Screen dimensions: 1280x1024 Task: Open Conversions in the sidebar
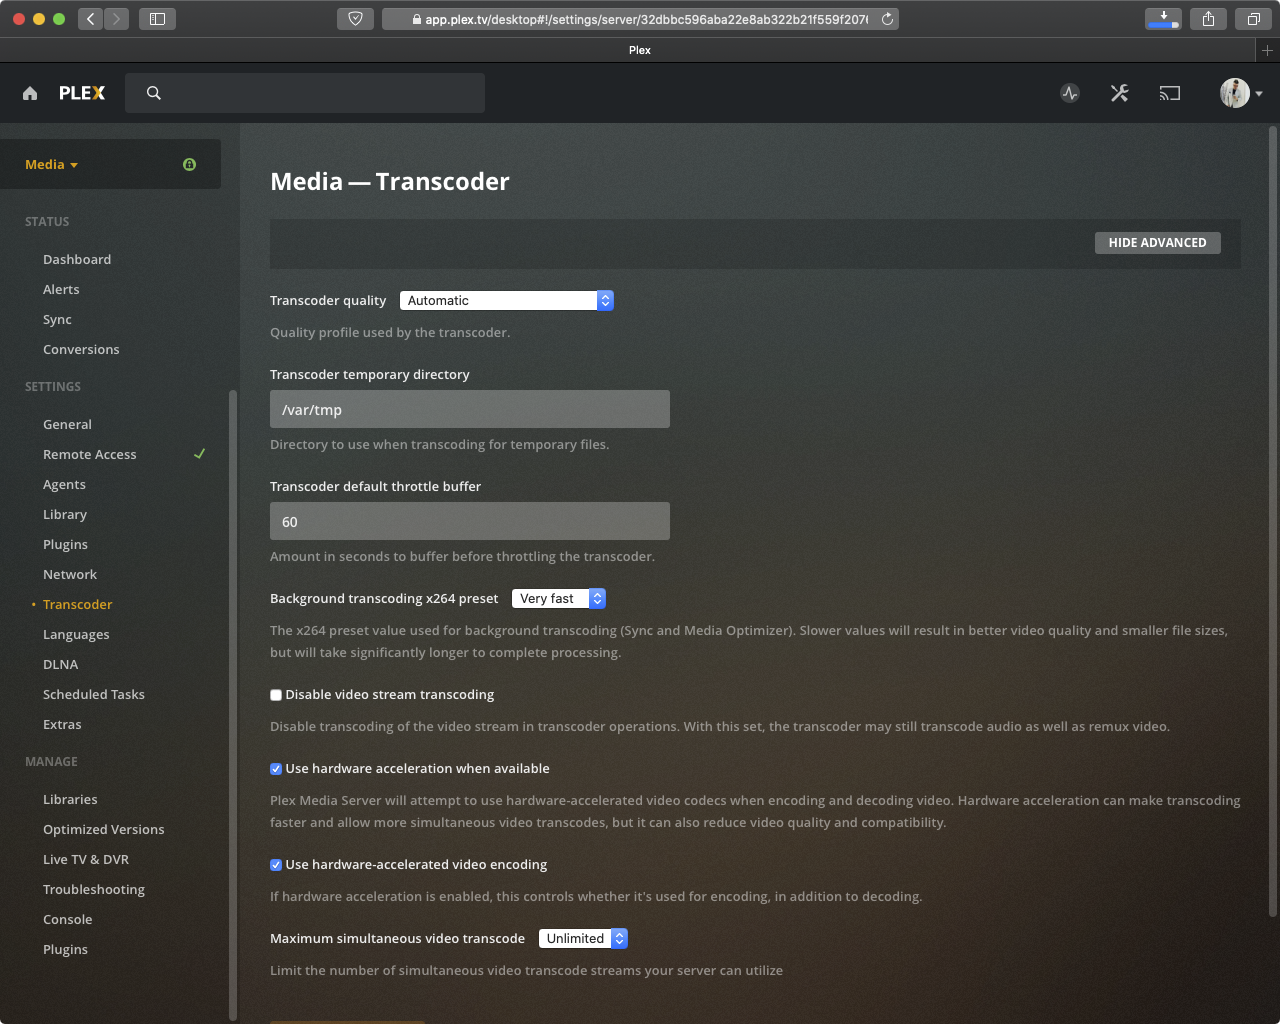pos(81,349)
